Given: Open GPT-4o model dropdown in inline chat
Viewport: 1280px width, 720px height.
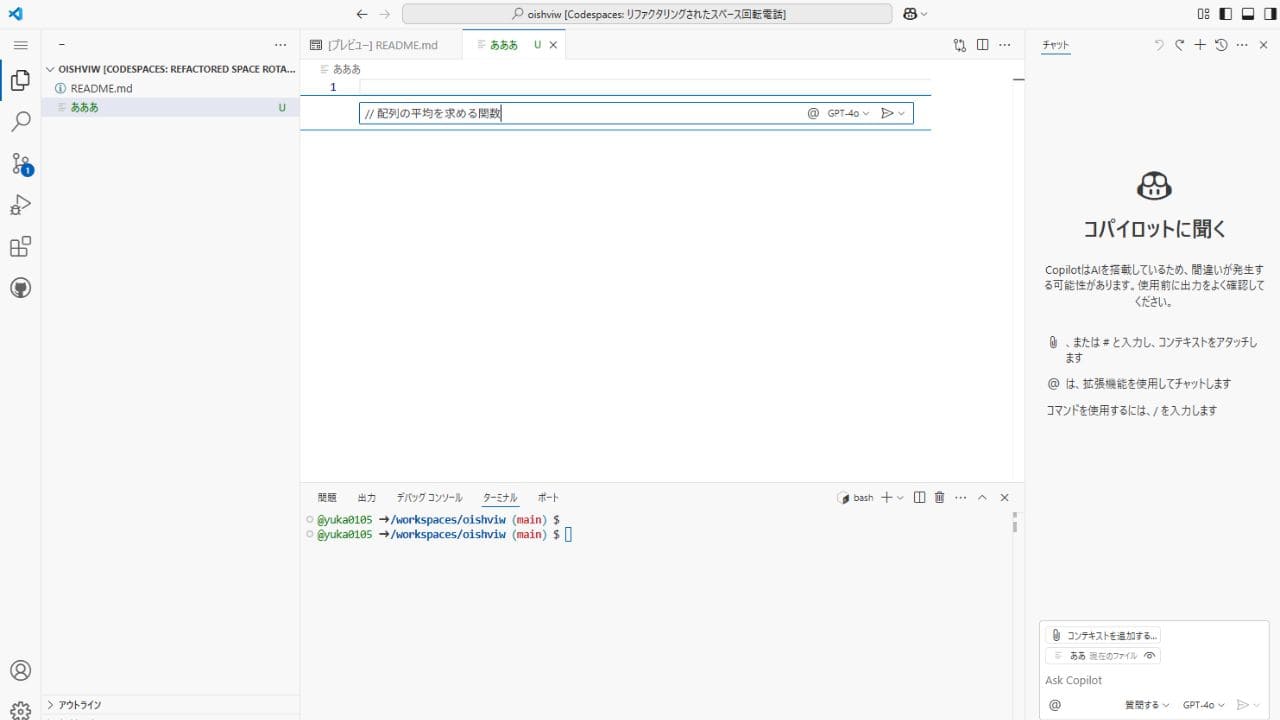Looking at the screenshot, I should [848, 114].
